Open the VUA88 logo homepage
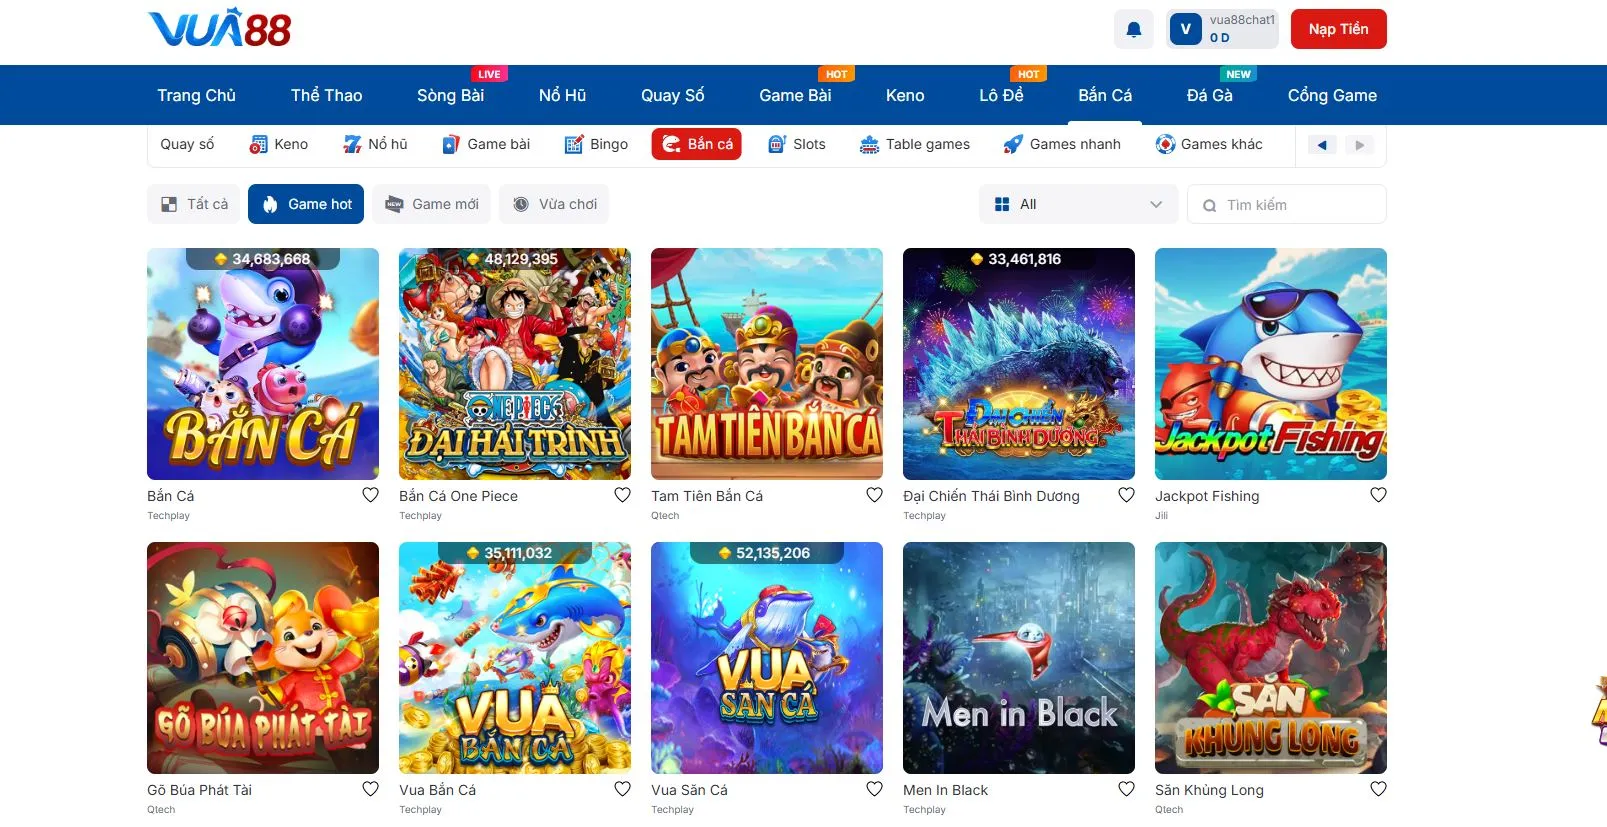 point(219,29)
